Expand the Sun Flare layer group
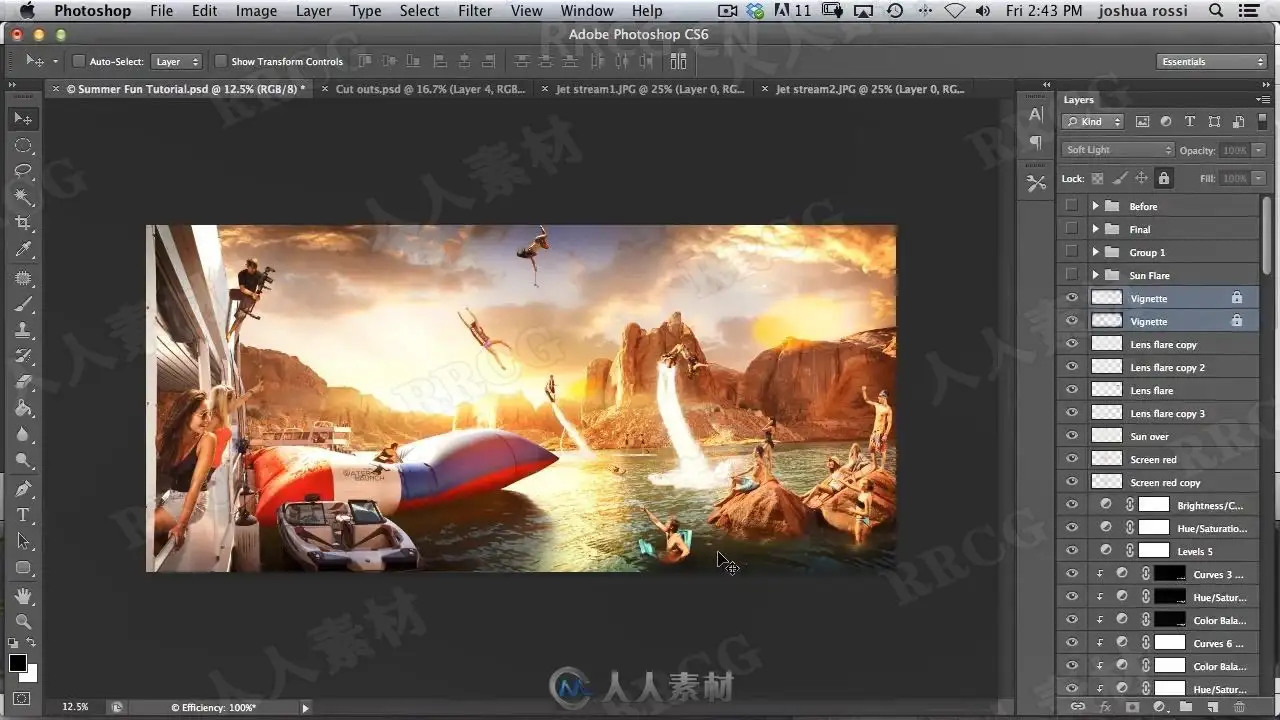 [x=1095, y=275]
